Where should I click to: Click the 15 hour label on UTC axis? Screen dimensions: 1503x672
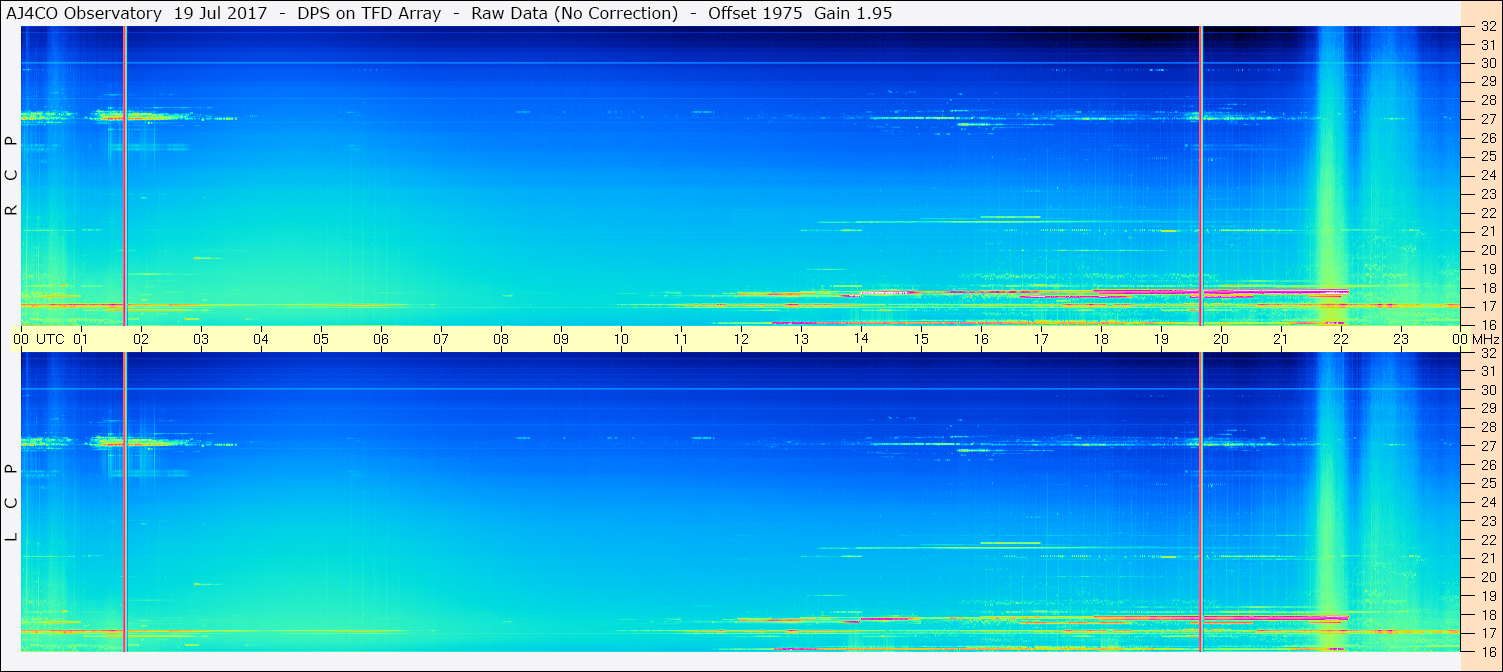click(921, 339)
